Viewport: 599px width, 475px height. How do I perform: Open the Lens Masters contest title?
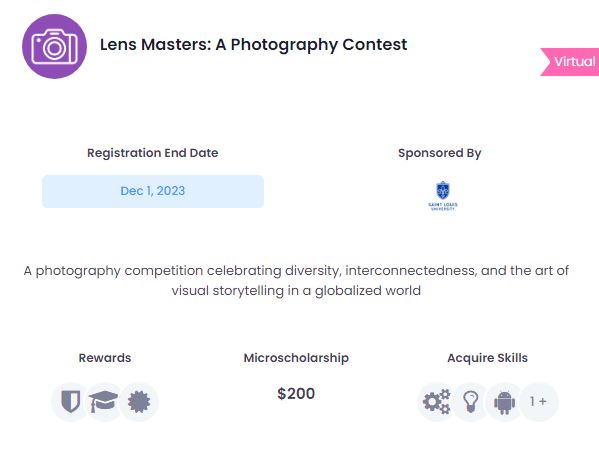(253, 45)
